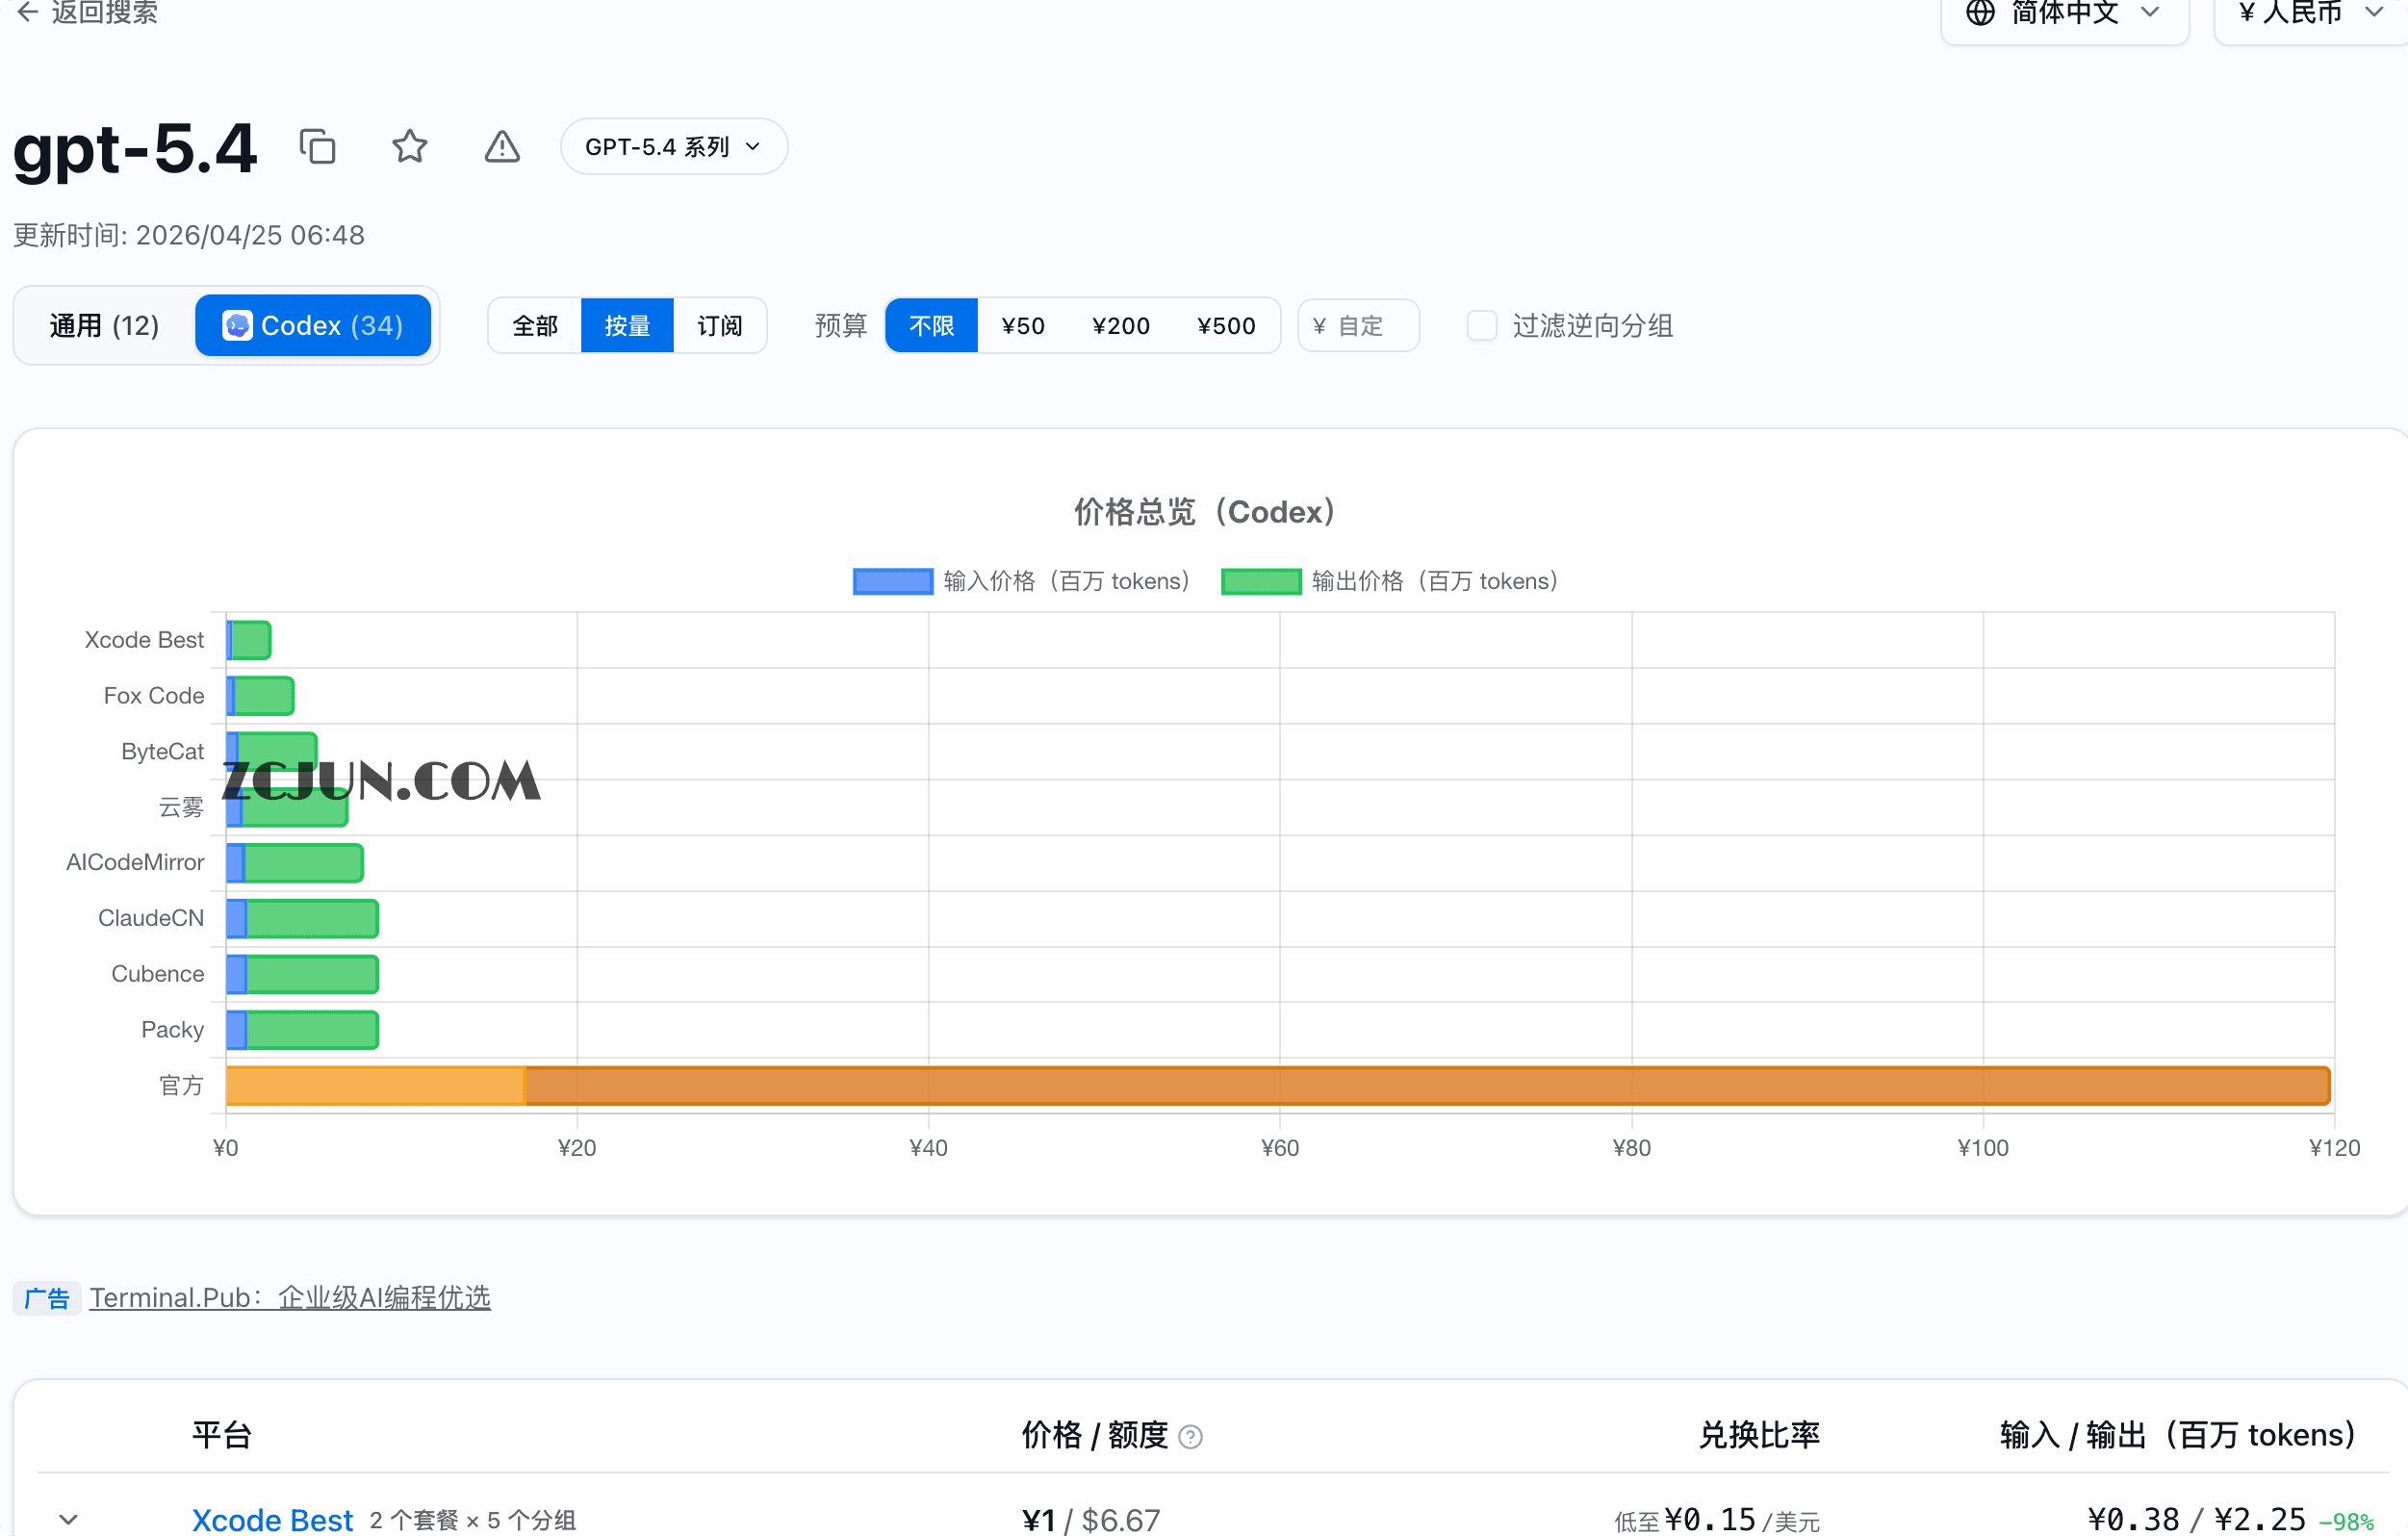Click the 更新时间 2026/04/25 06:48 text

(x=189, y=236)
